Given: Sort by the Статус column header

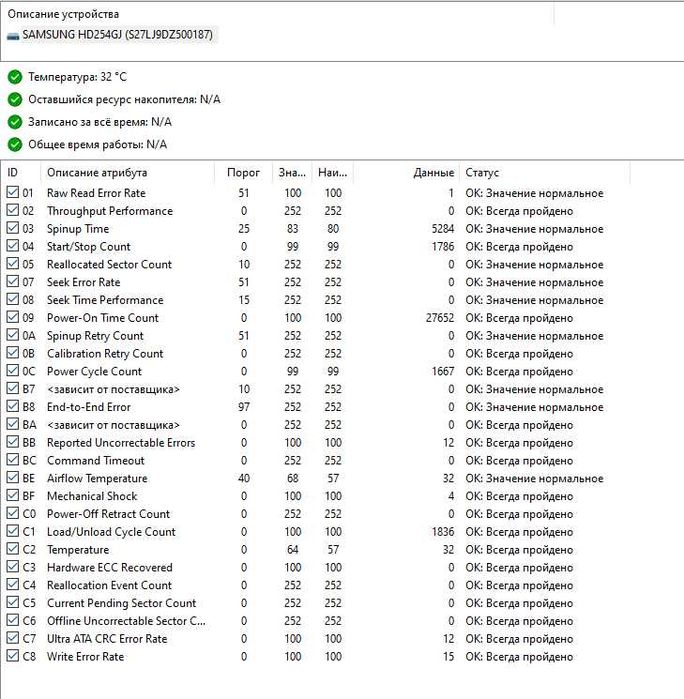Looking at the screenshot, I should pyautogui.click(x=544, y=173).
